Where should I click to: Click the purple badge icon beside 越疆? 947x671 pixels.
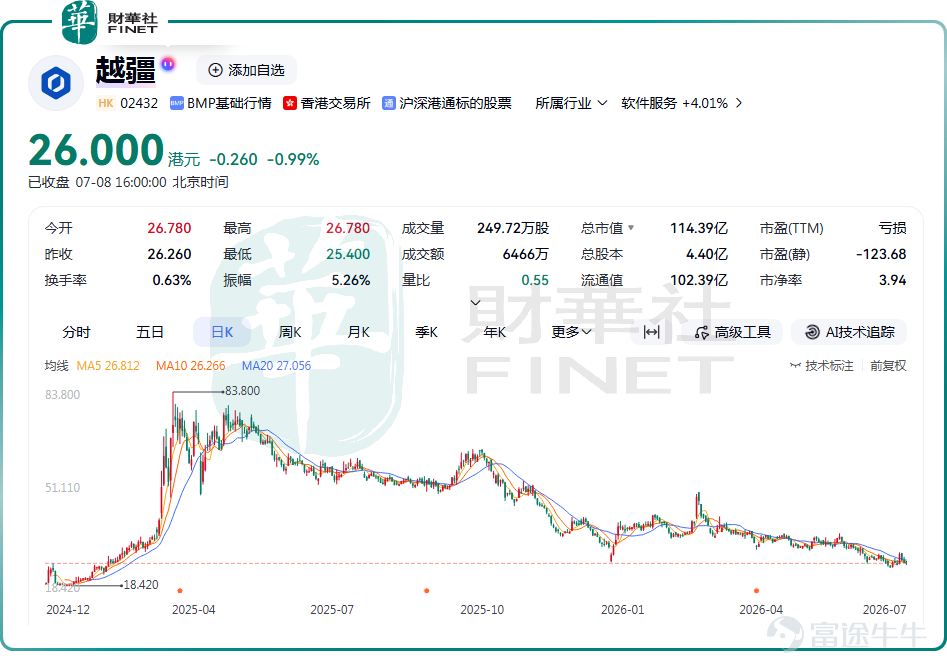click(168, 63)
